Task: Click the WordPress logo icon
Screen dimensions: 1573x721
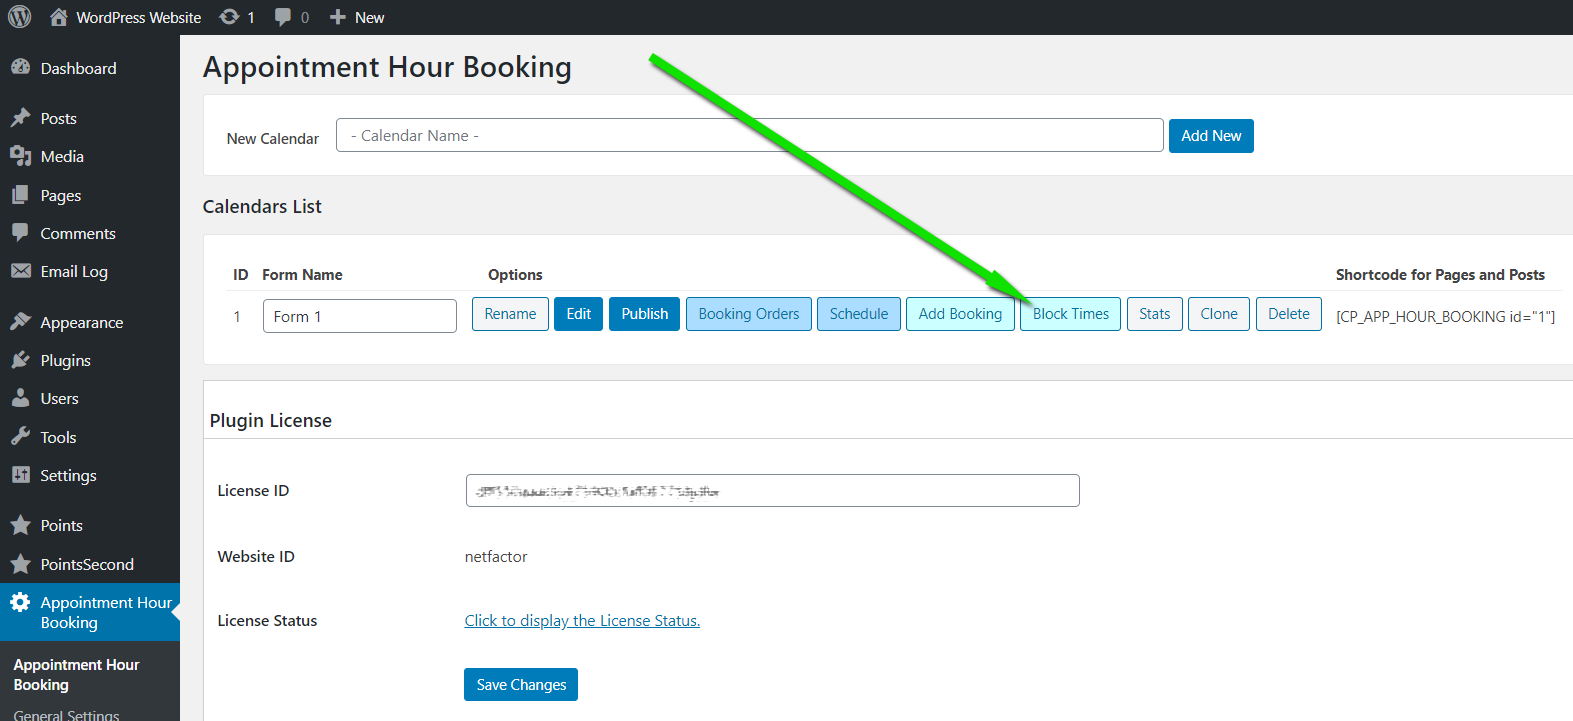Action: [x=20, y=17]
